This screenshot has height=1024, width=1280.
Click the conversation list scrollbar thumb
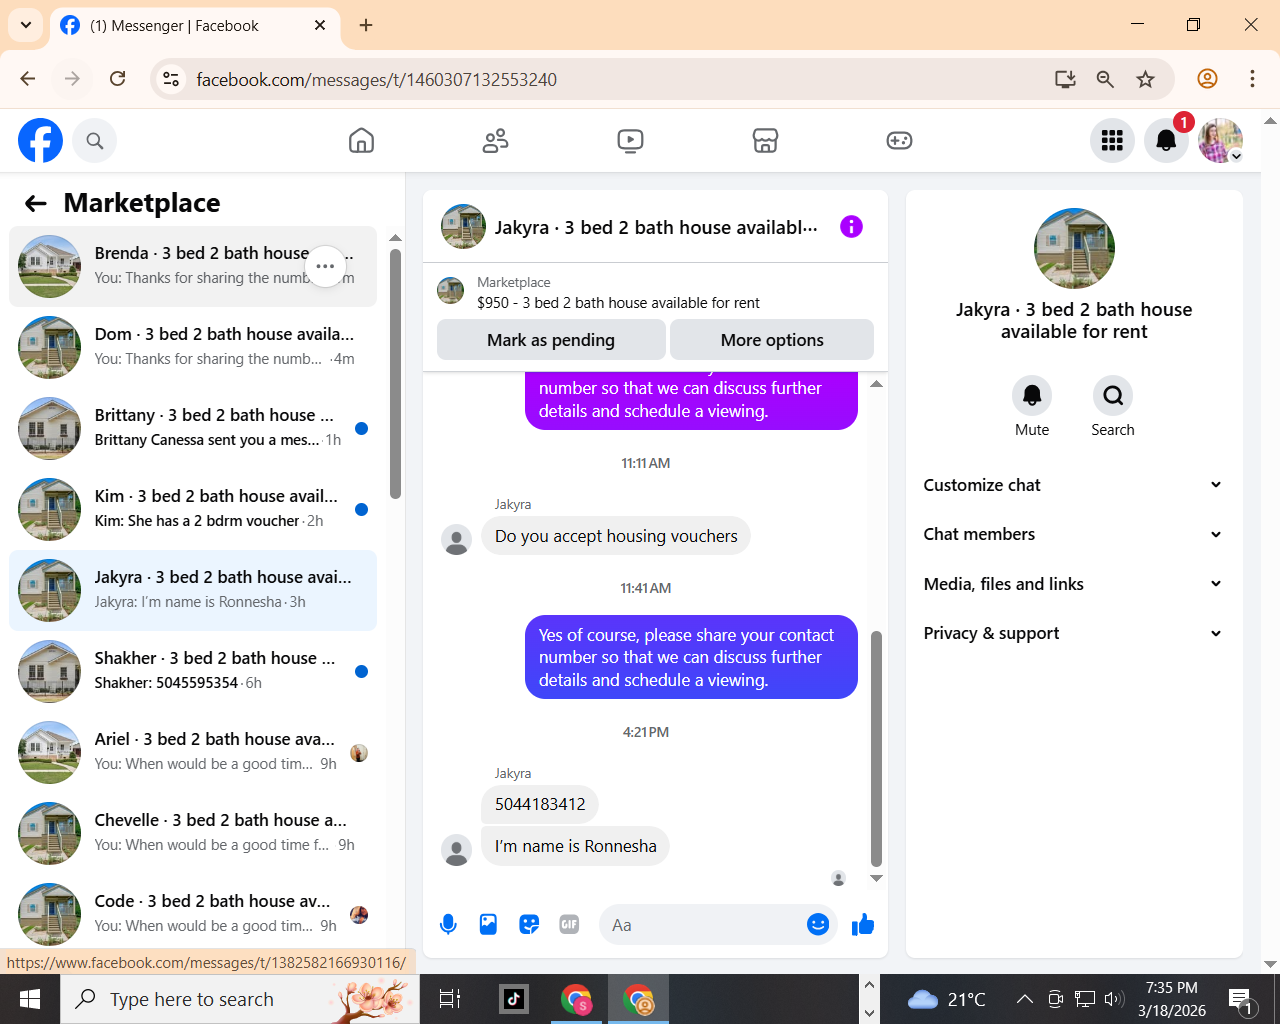click(x=395, y=373)
